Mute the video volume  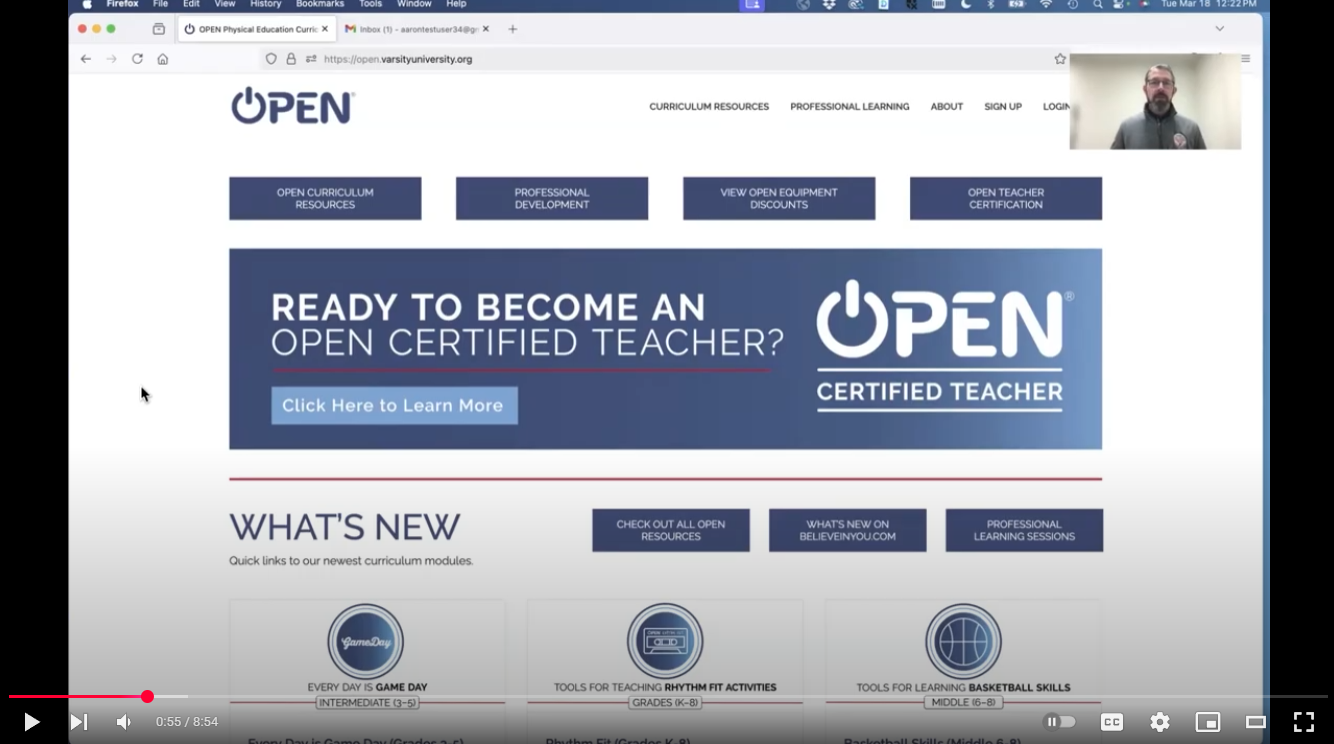[124, 722]
